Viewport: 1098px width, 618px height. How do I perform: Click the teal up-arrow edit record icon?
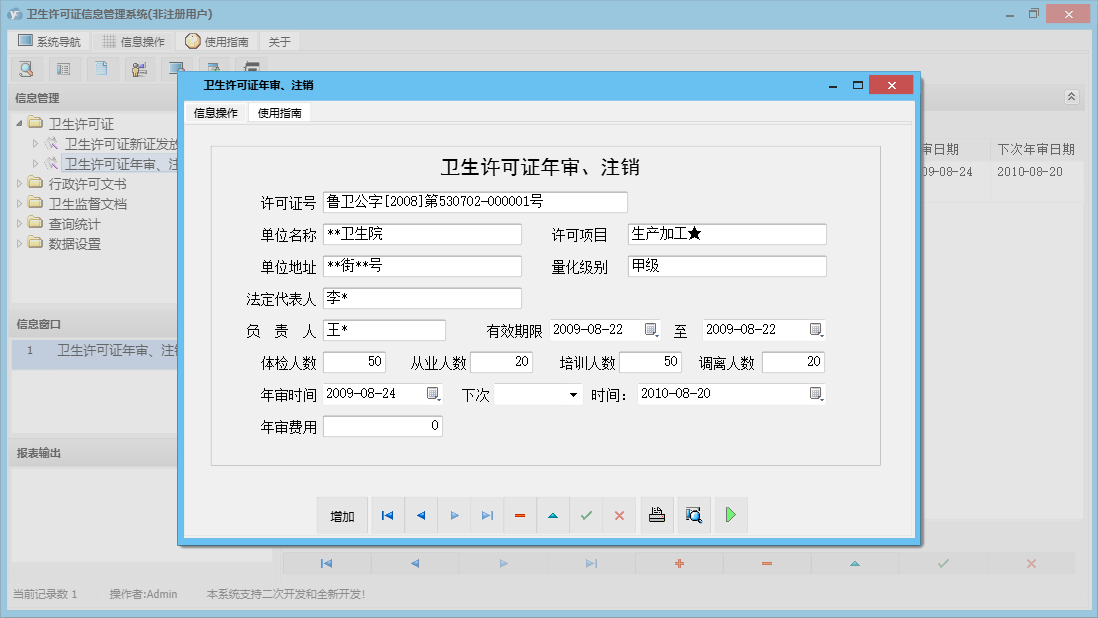tap(553, 515)
